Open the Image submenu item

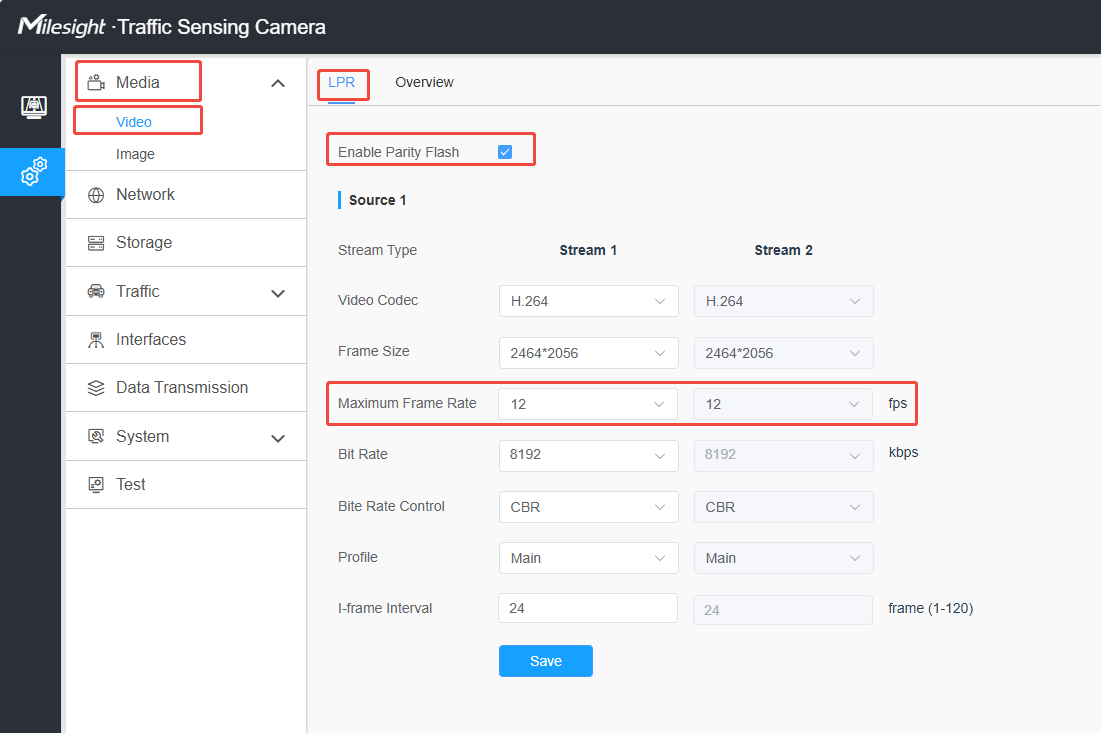tap(136, 154)
